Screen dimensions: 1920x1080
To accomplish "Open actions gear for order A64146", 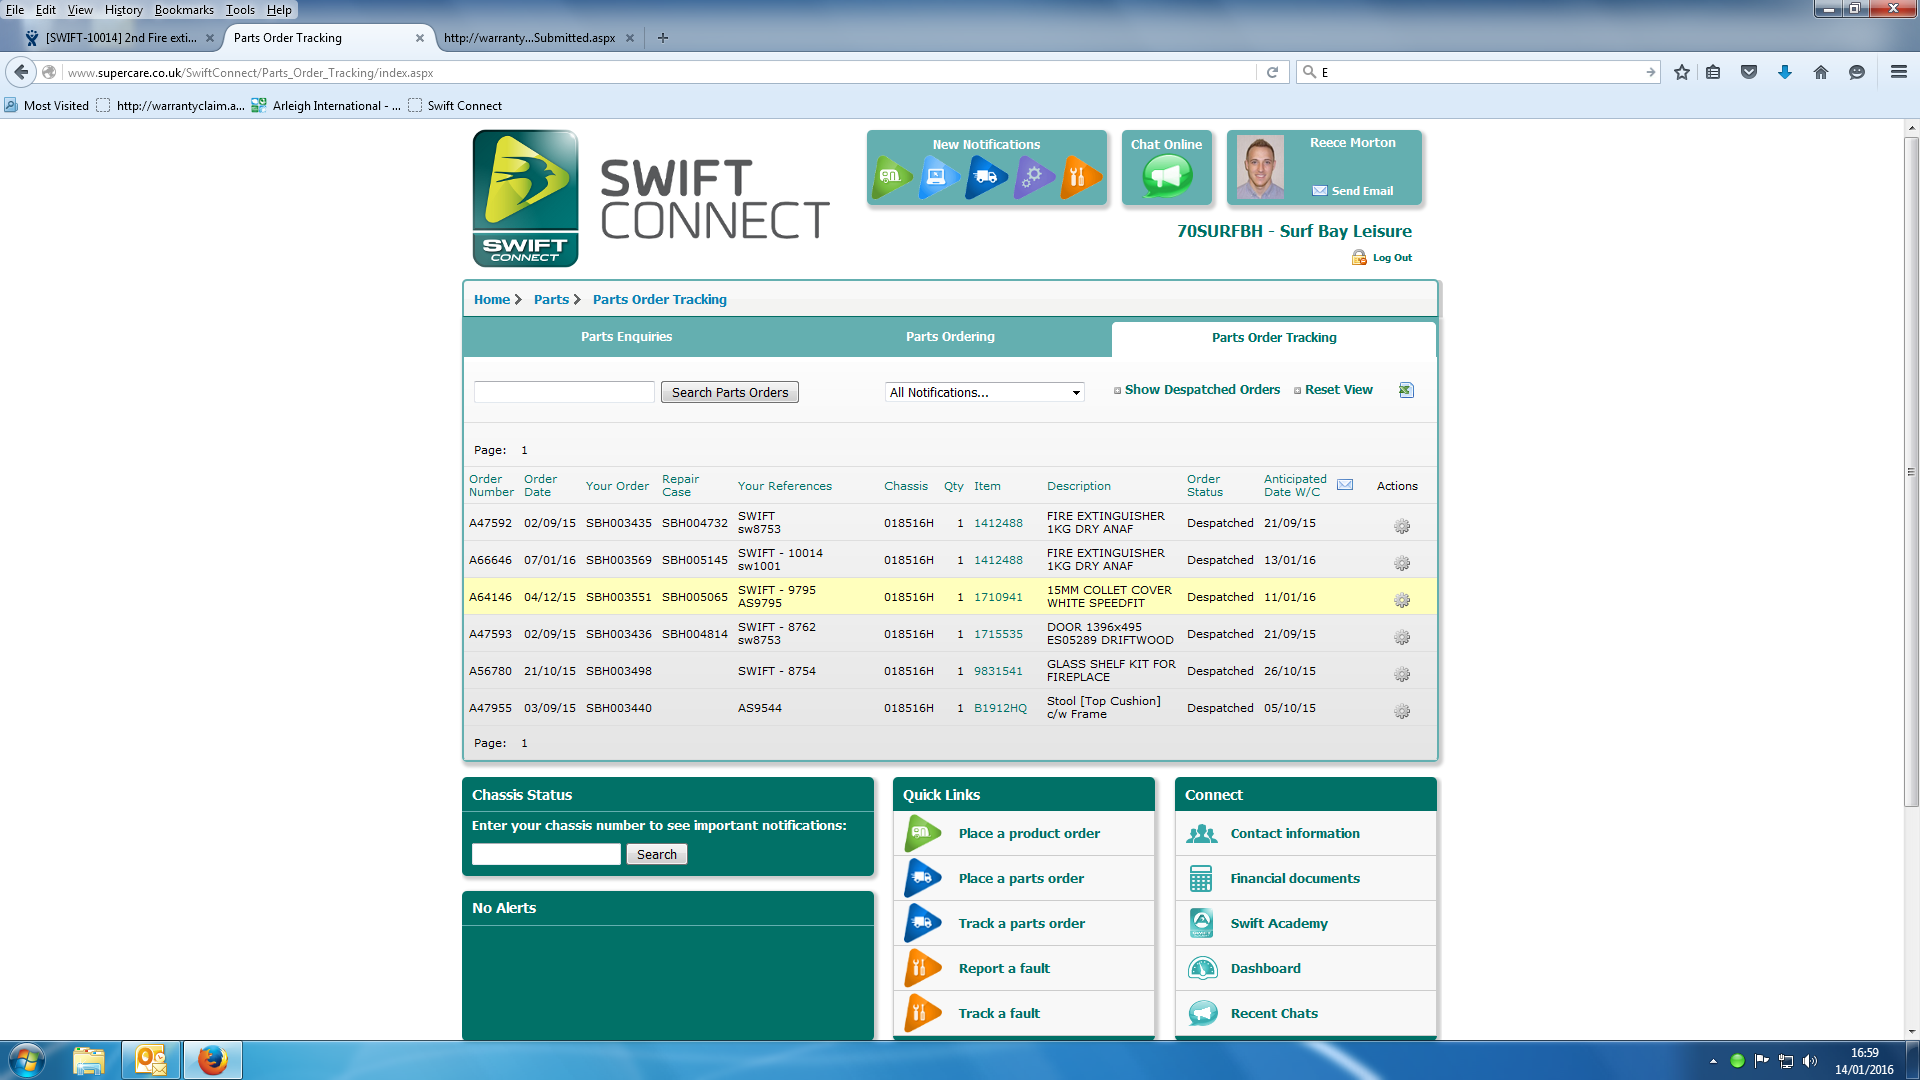I will coord(1402,600).
